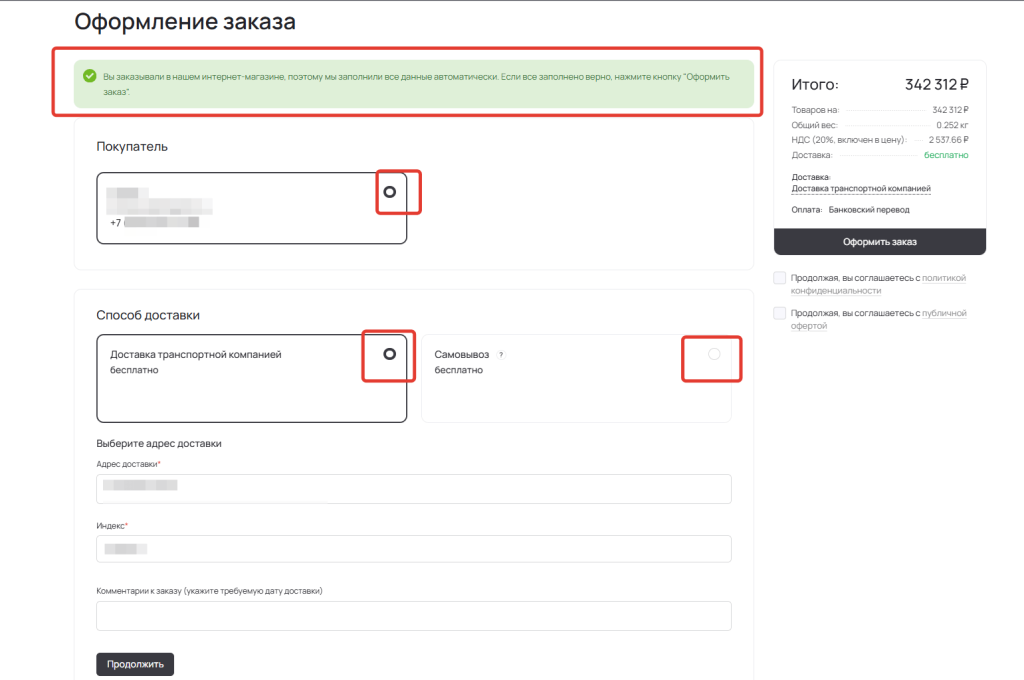Viewport: 1024px width, 680px height.
Task: Check the публичной офертой agreement checkbox
Action: click(780, 314)
